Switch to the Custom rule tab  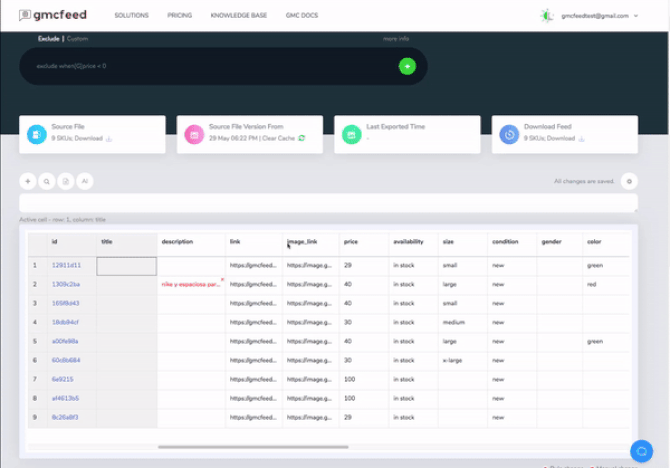point(78,38)
